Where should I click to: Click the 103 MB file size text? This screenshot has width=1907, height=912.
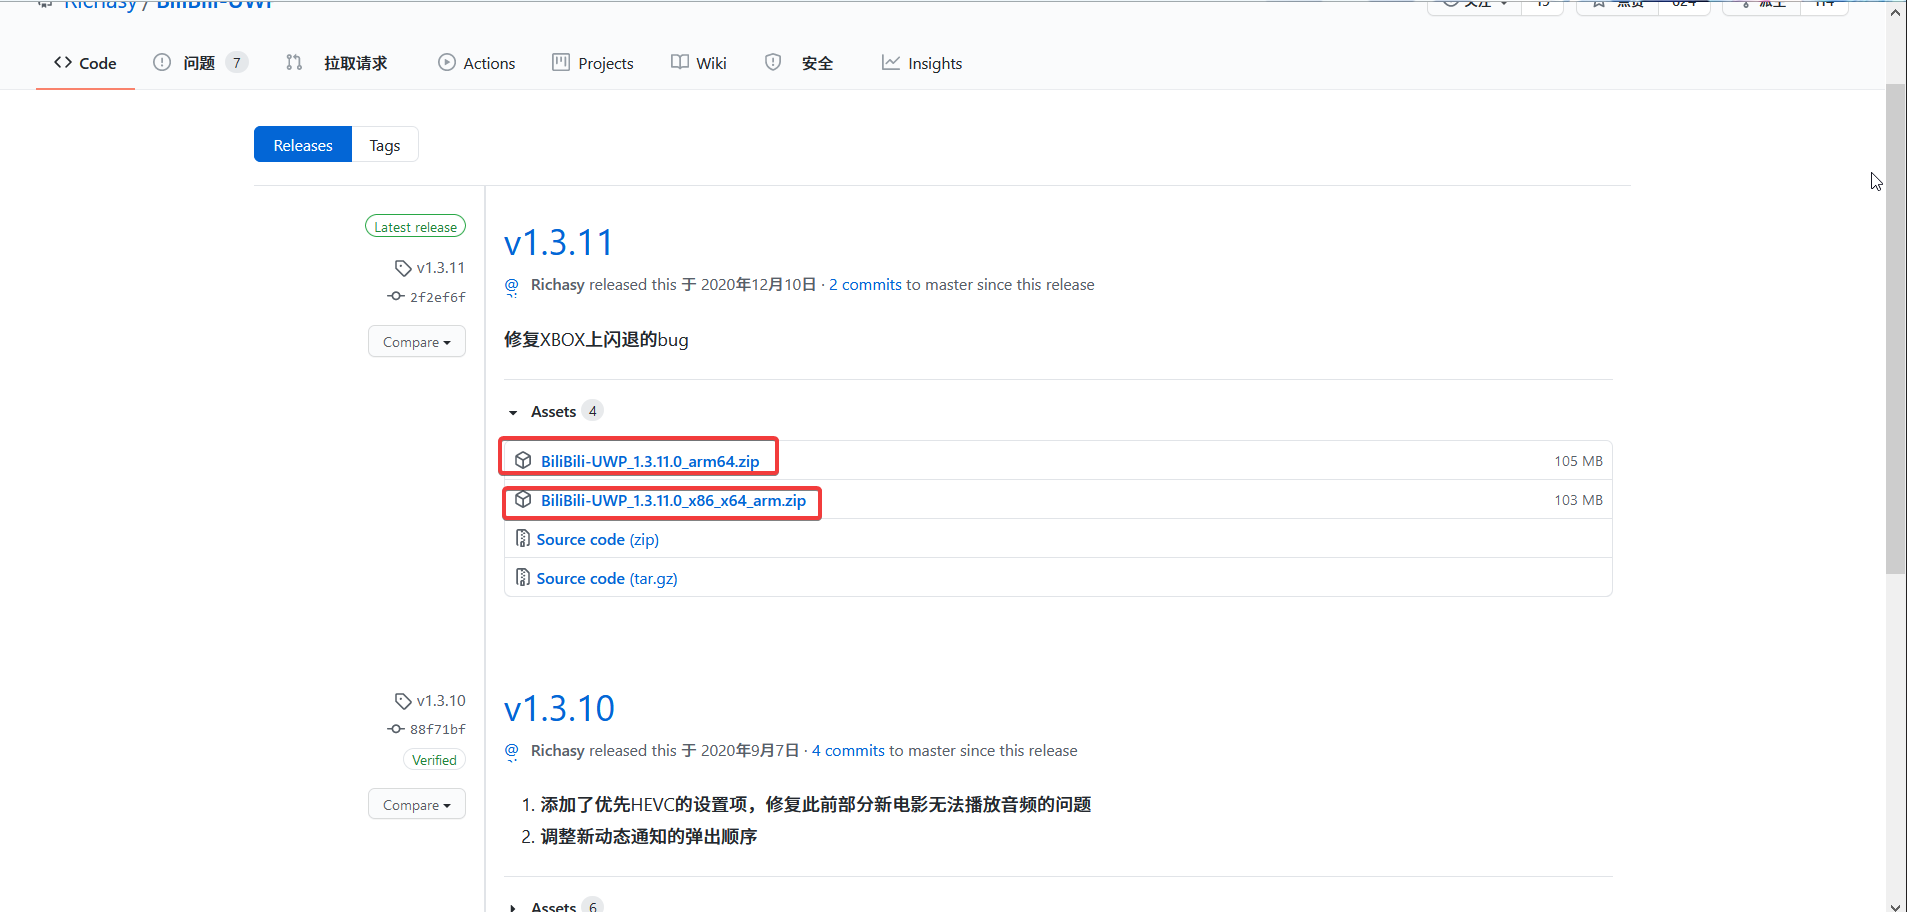[x=1578, y=500]
